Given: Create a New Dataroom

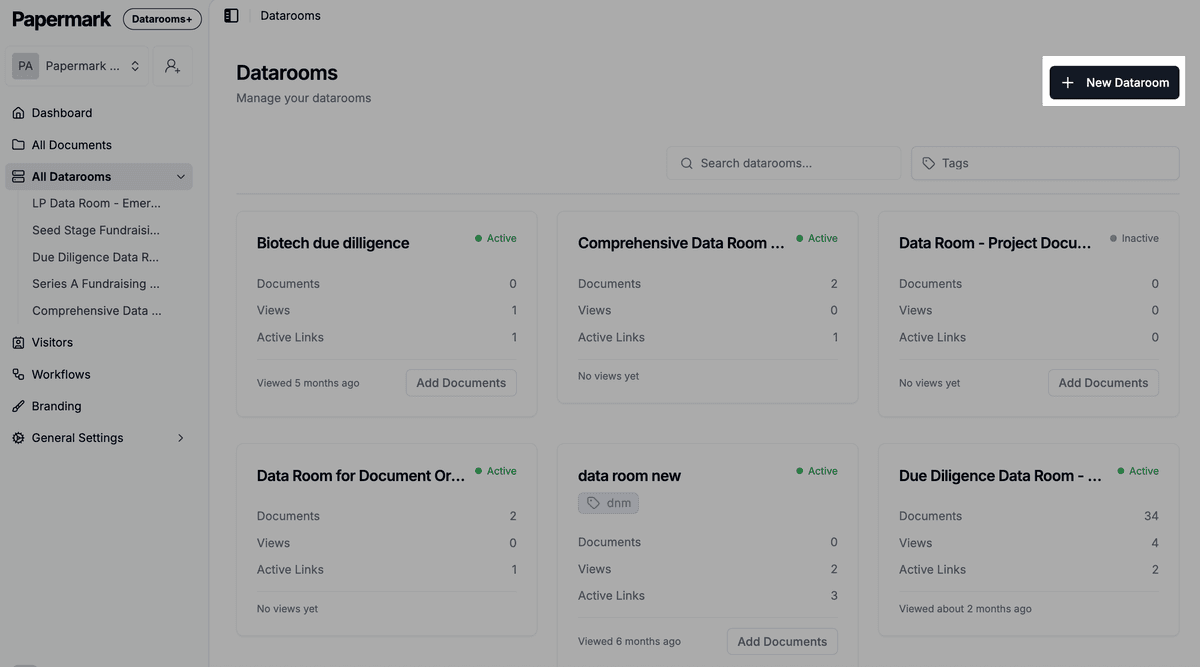Looking at the screenshot, I should 1114,83.
